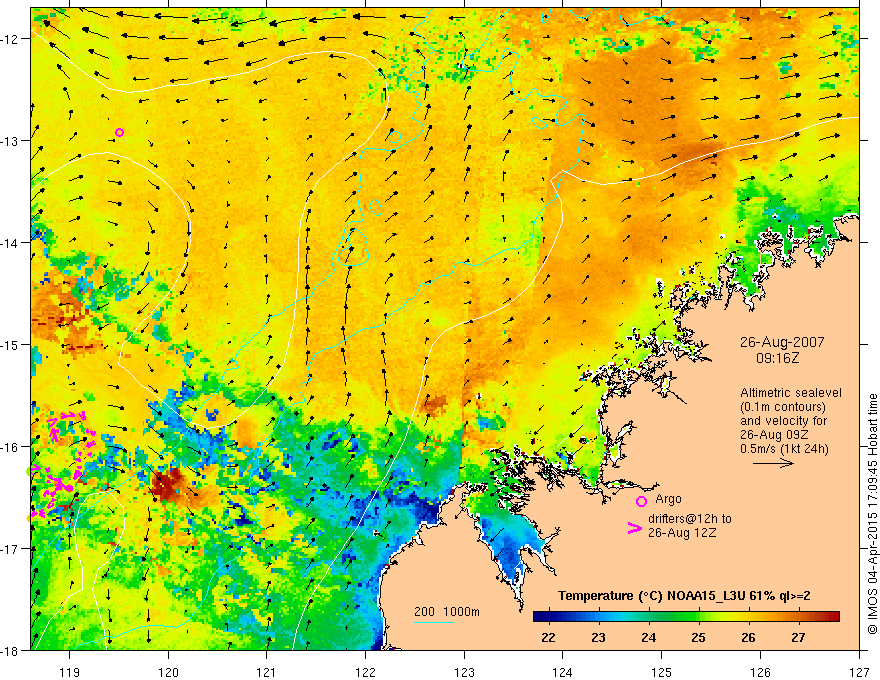
Task: Click the color bar label '22'
Action: (548, 638)
